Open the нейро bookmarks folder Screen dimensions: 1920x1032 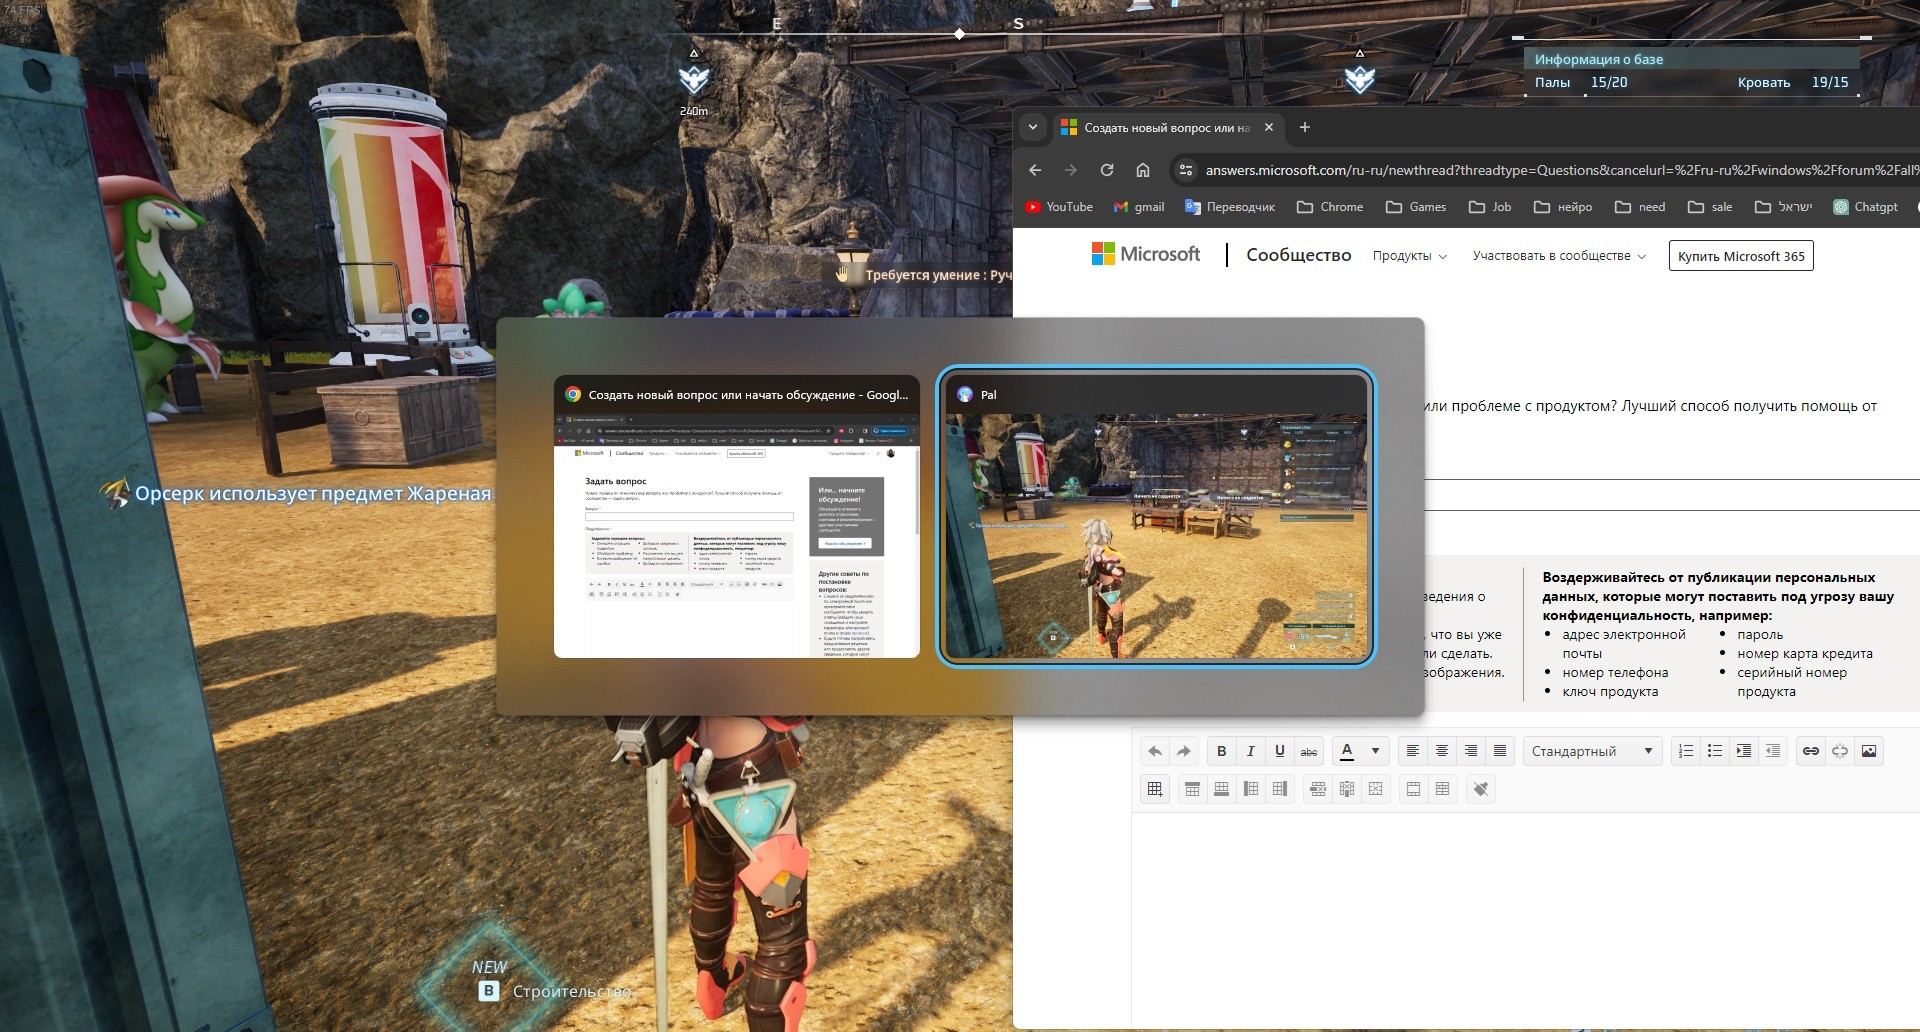click(x=1563, y=207)
